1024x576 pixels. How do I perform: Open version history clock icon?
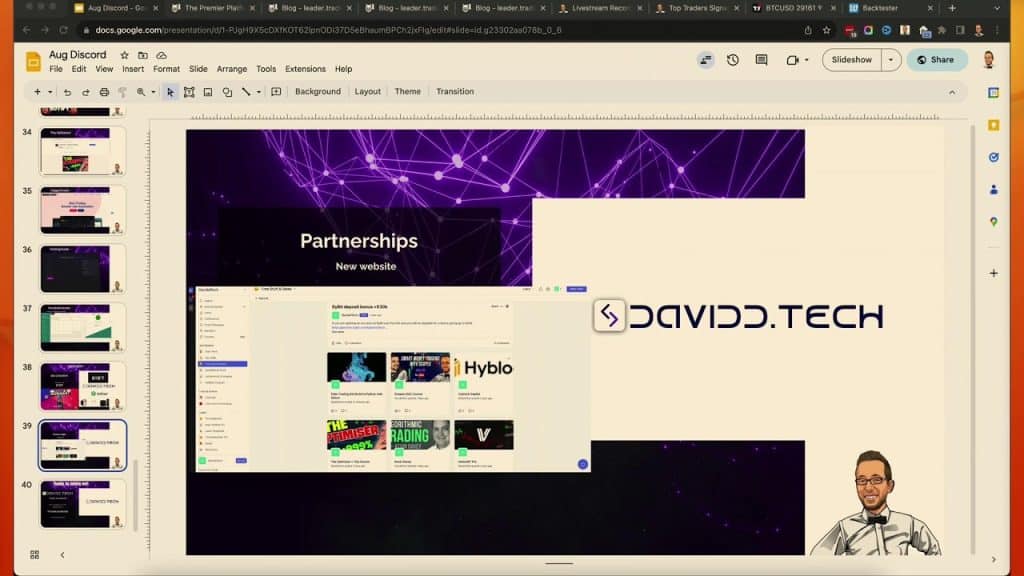click(733, 60)
